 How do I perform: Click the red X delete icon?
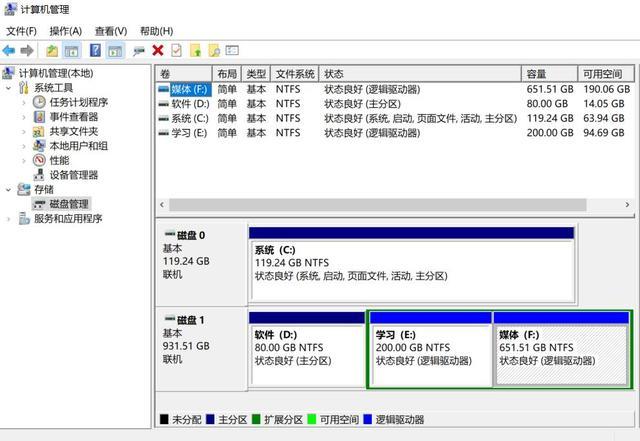point(158,51)
